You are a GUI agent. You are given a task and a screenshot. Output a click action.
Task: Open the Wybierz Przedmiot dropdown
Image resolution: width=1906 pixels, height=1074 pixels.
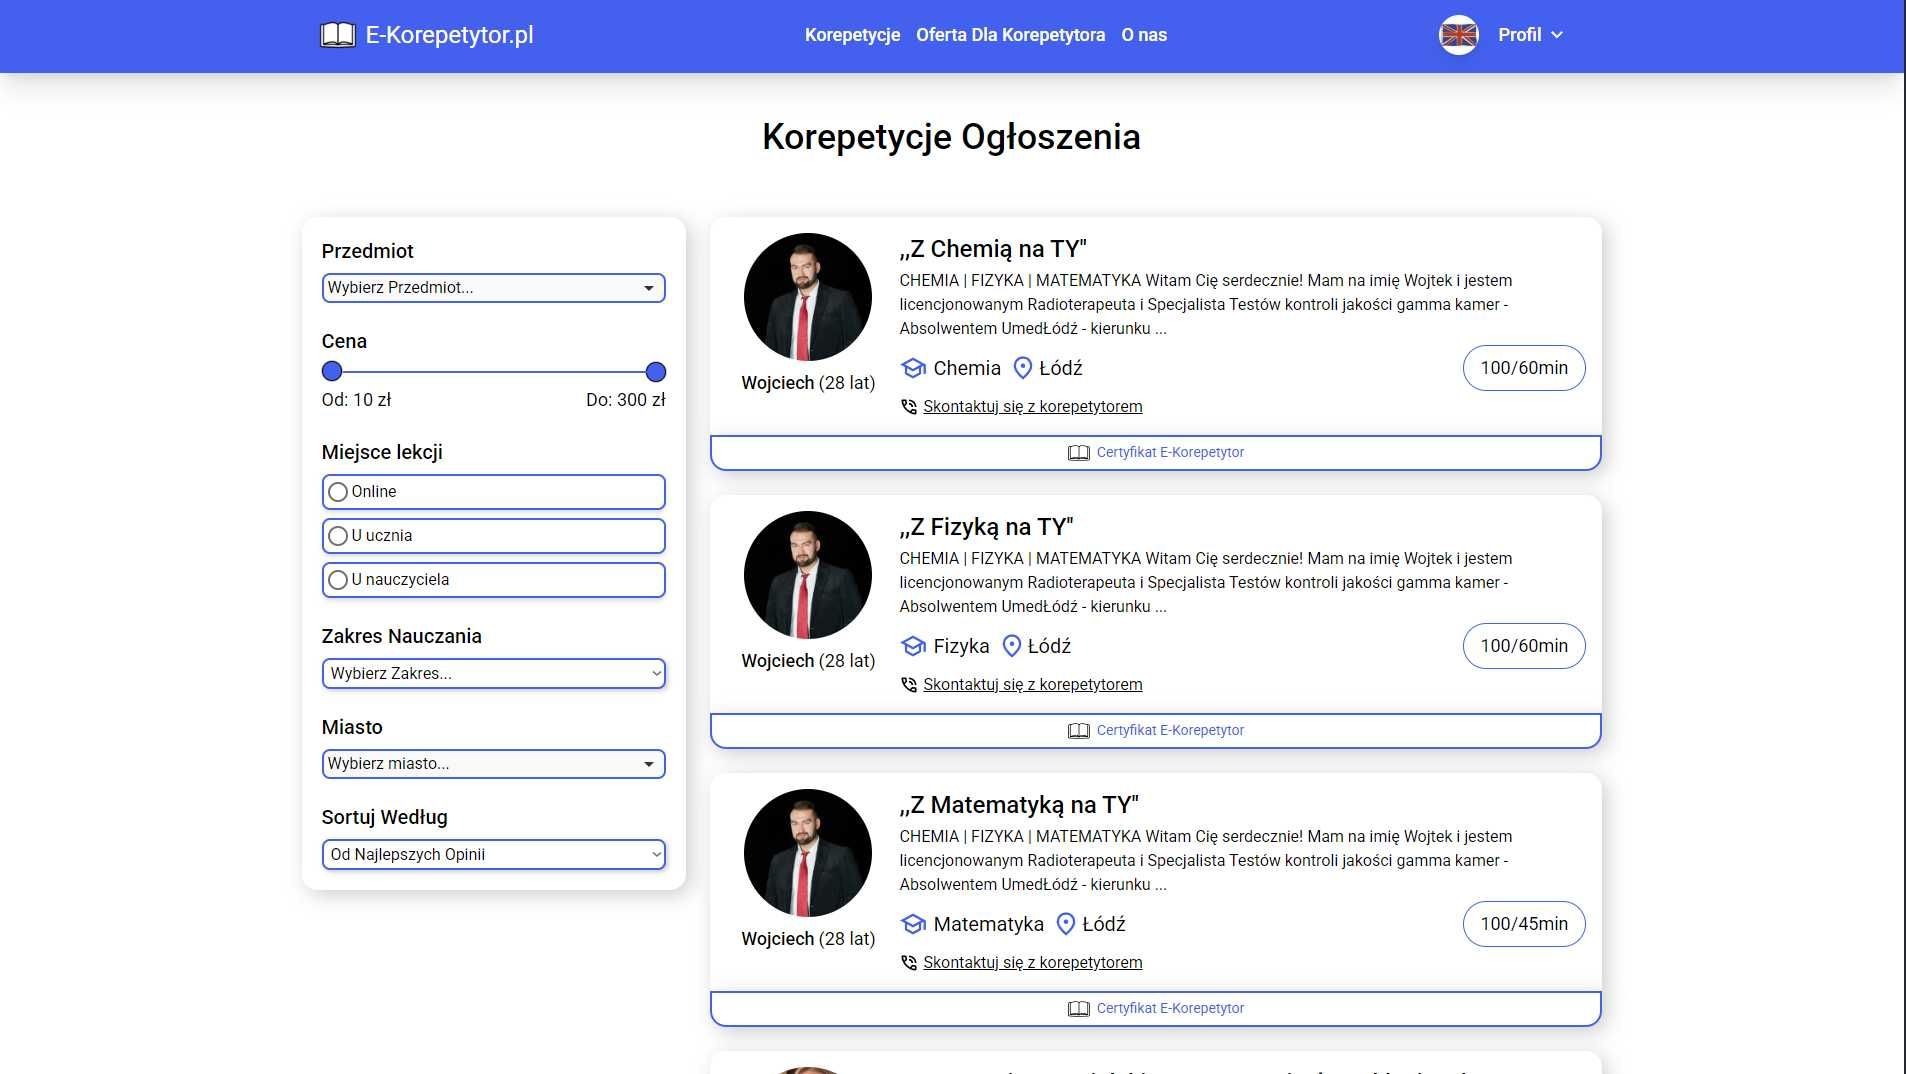493,288
